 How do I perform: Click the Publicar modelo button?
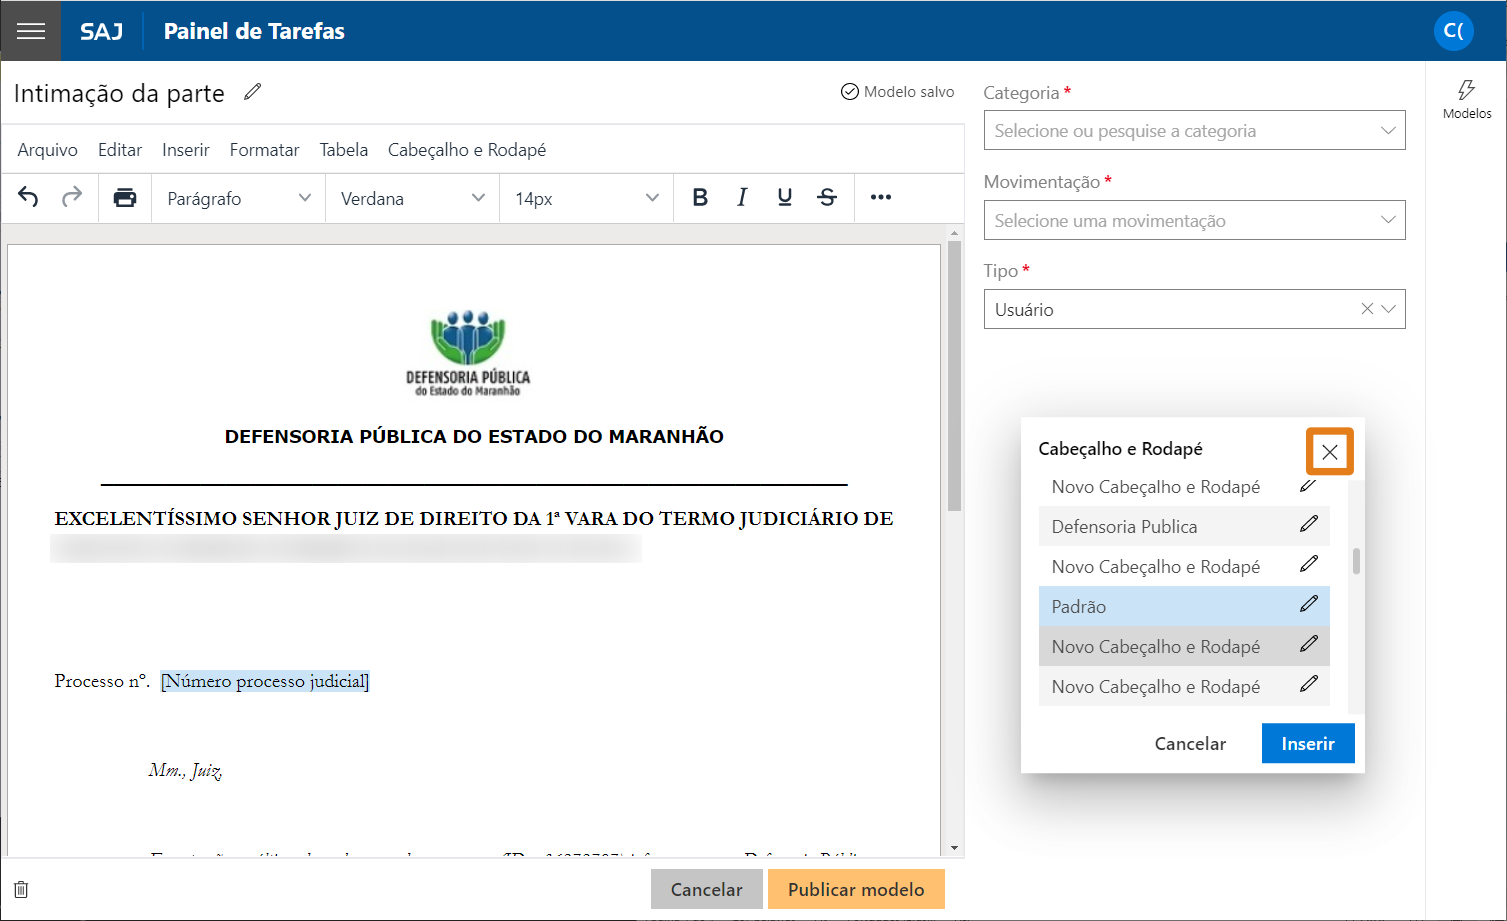856,889
